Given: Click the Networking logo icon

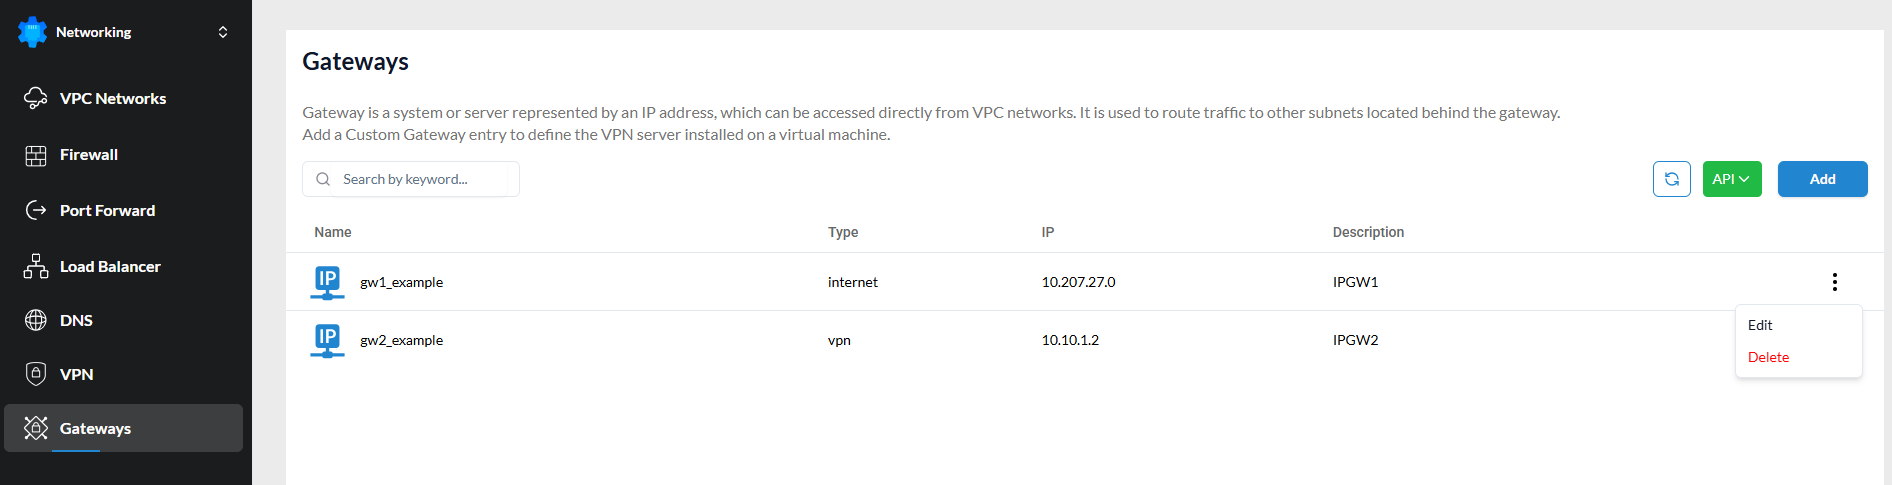Looking at the screenshot, I should pyautogui.click(x=32, y=32).
